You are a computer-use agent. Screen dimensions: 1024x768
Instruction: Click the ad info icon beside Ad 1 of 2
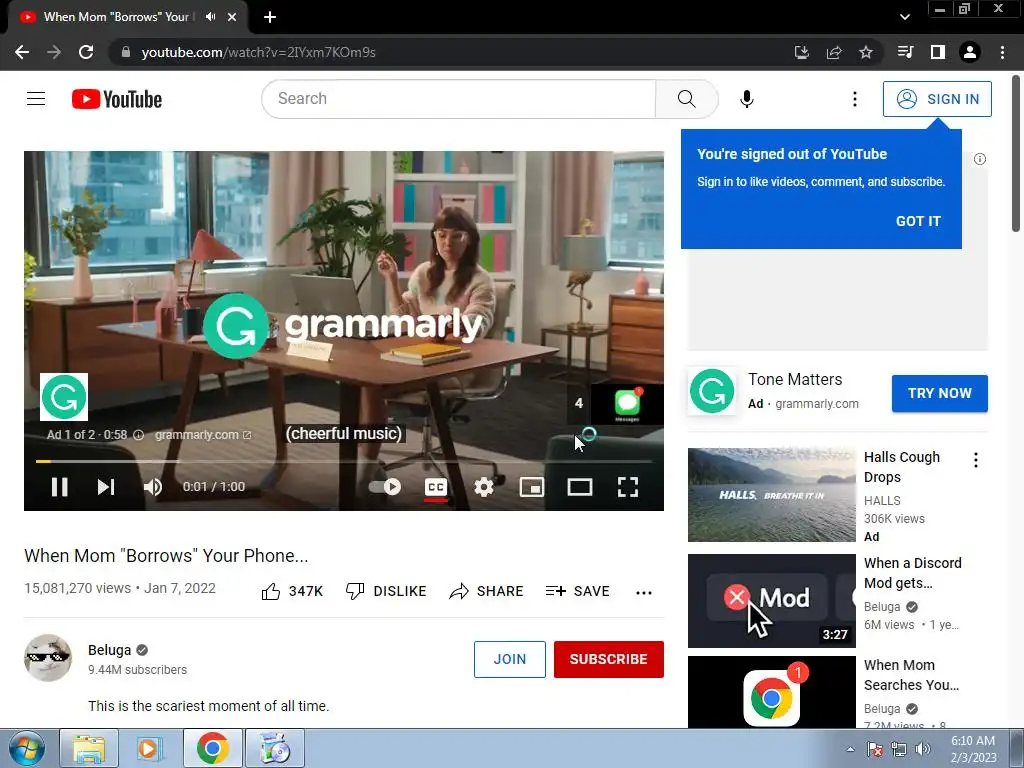[138, 435]
